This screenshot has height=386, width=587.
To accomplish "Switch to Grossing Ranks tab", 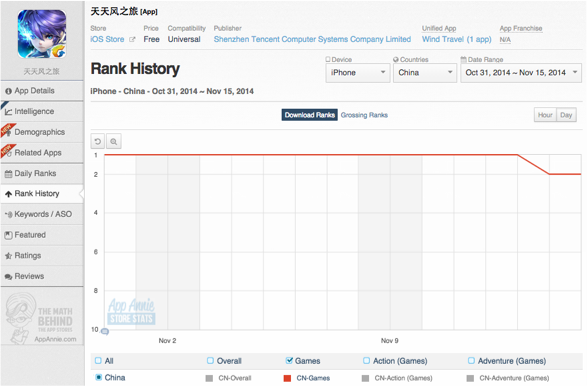I will tap(364, 115).
